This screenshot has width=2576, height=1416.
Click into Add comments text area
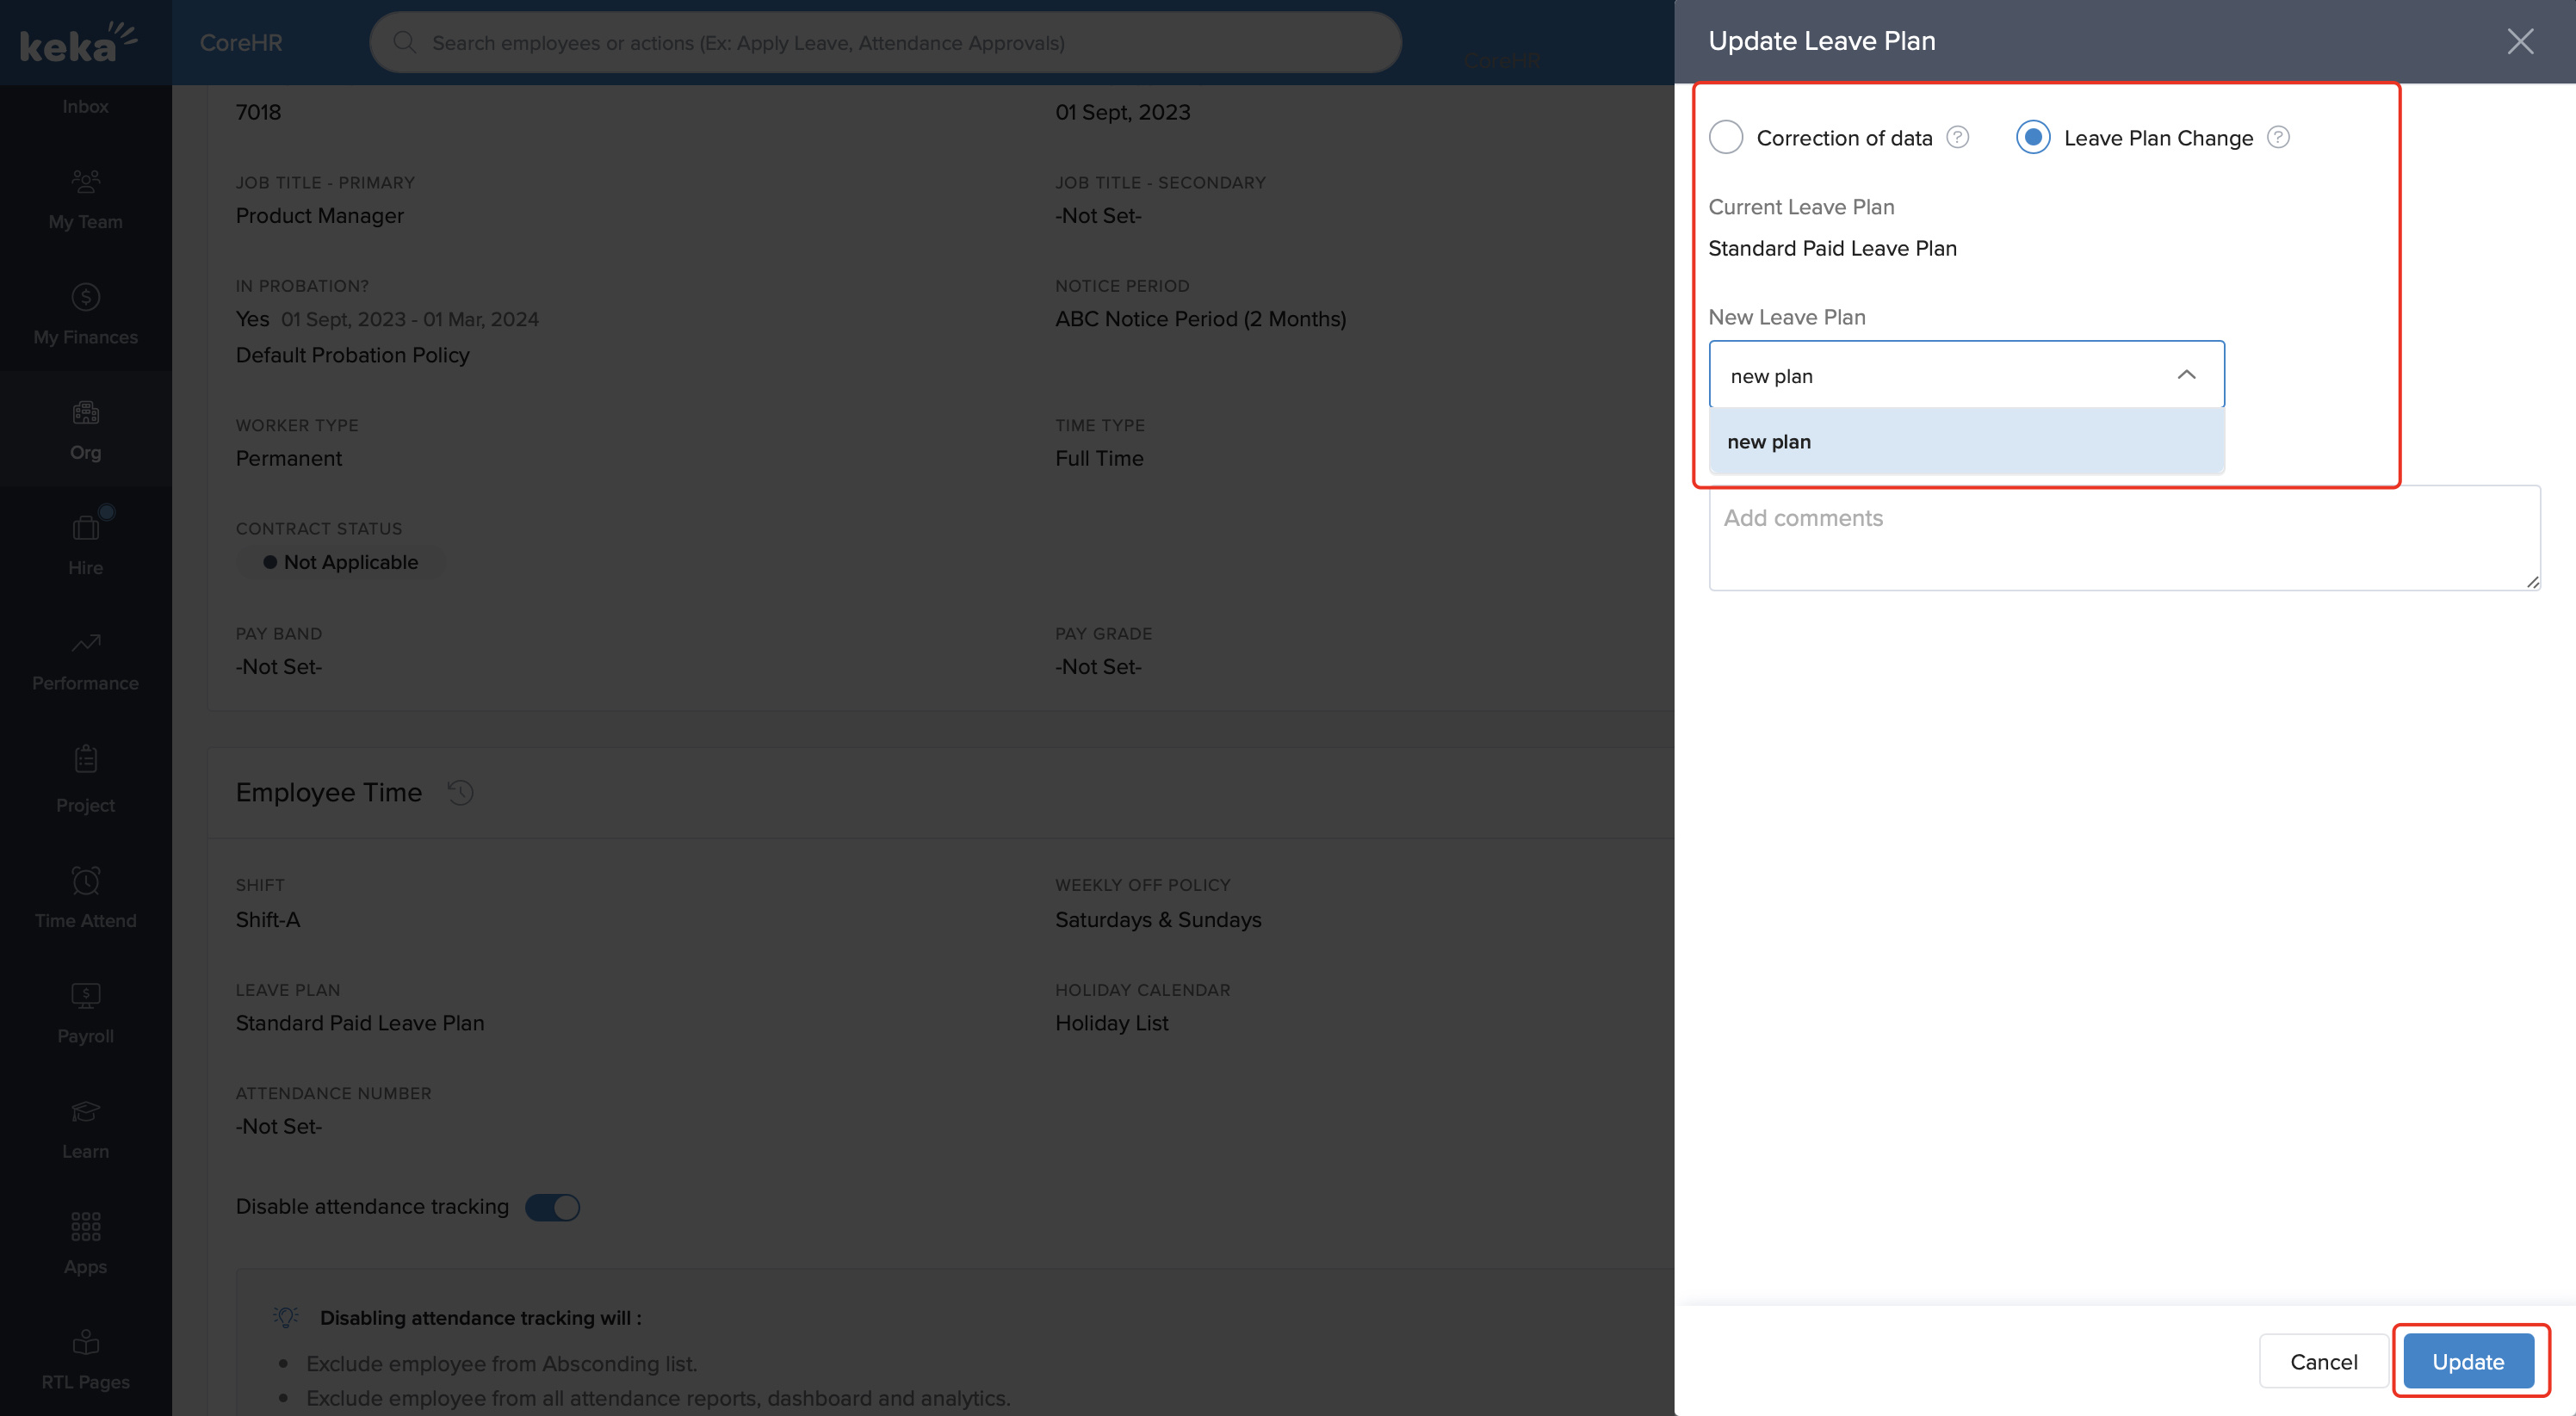(2124, 538)
